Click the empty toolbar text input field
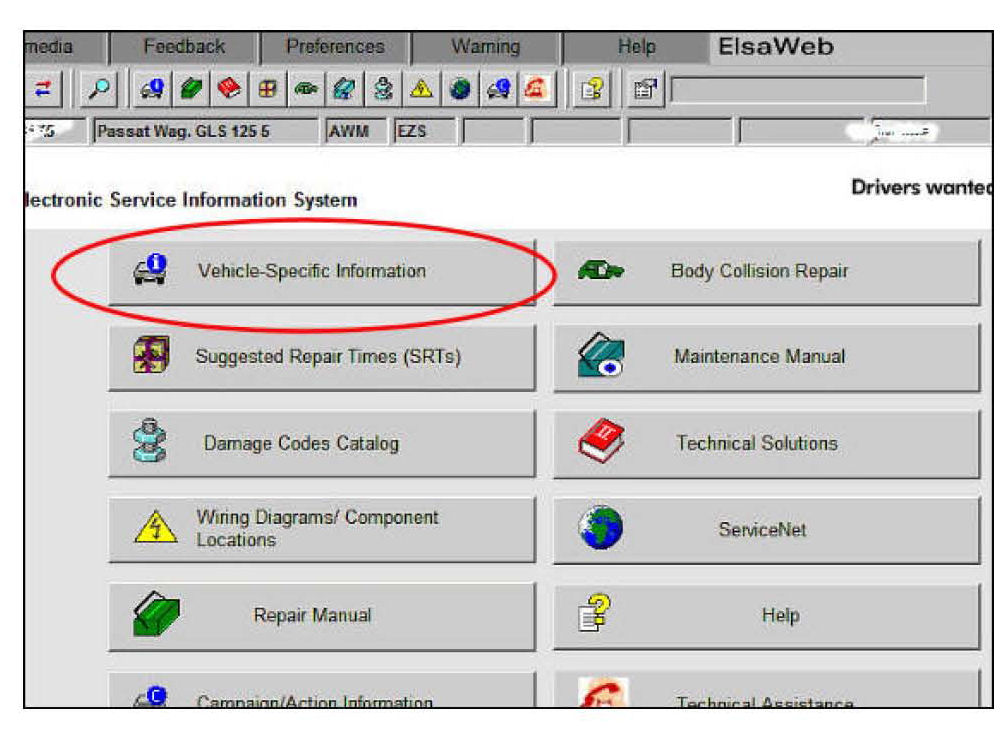 [x=798, y=91]
